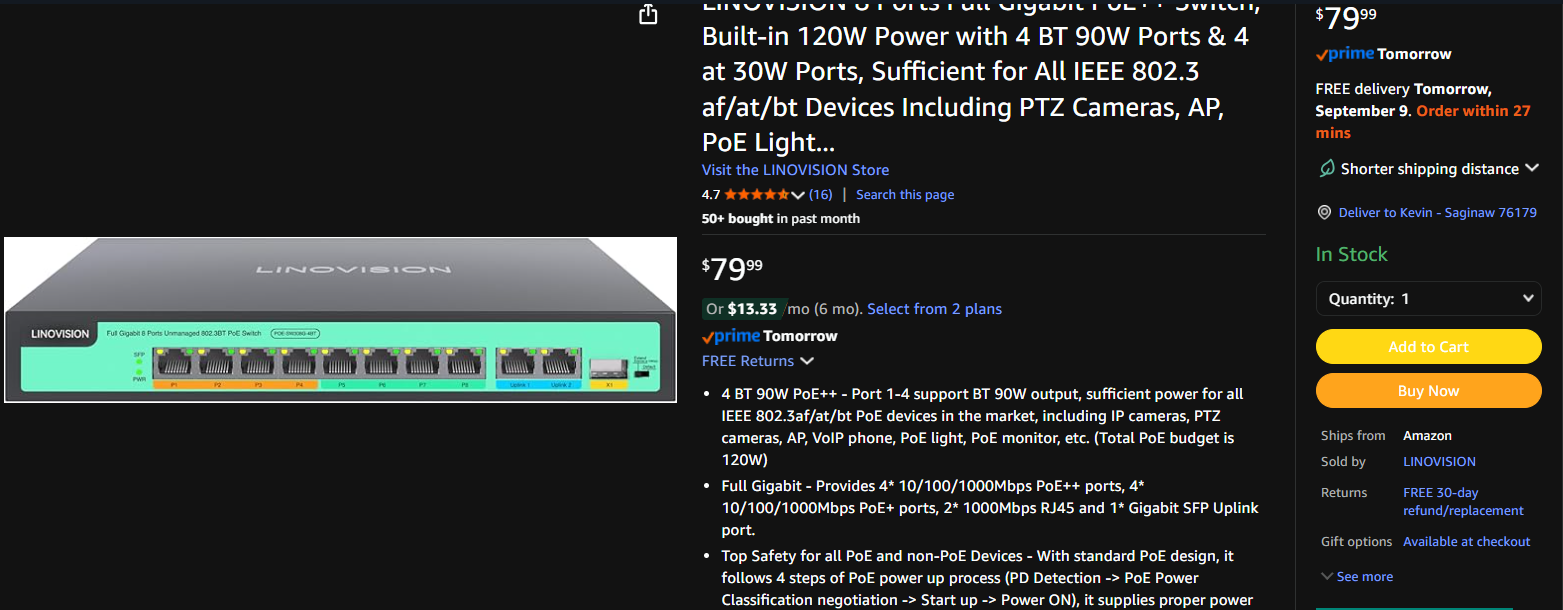Click Select from 2 plans link
Viewport: 1563px width, 610px height.
point(934,309)
